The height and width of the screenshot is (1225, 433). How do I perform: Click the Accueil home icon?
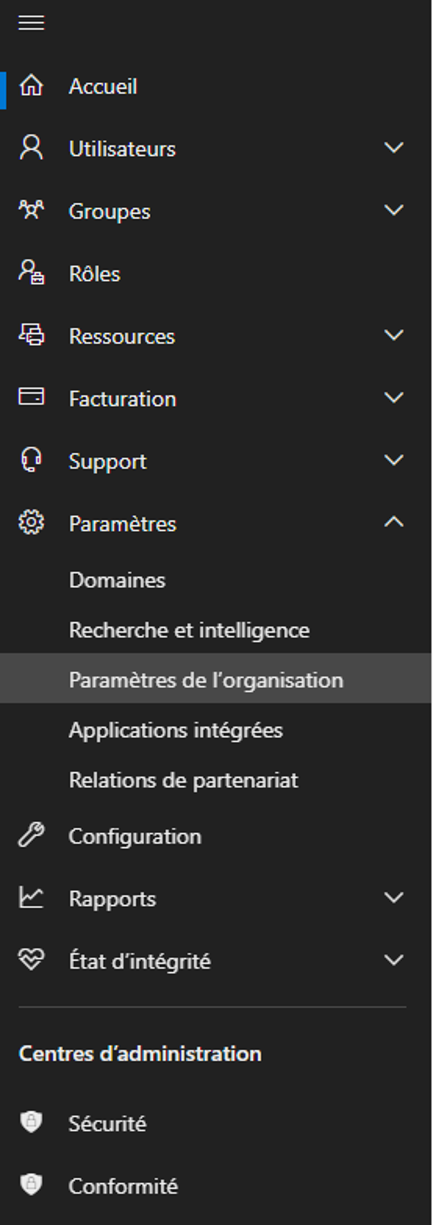click(31, 86)
